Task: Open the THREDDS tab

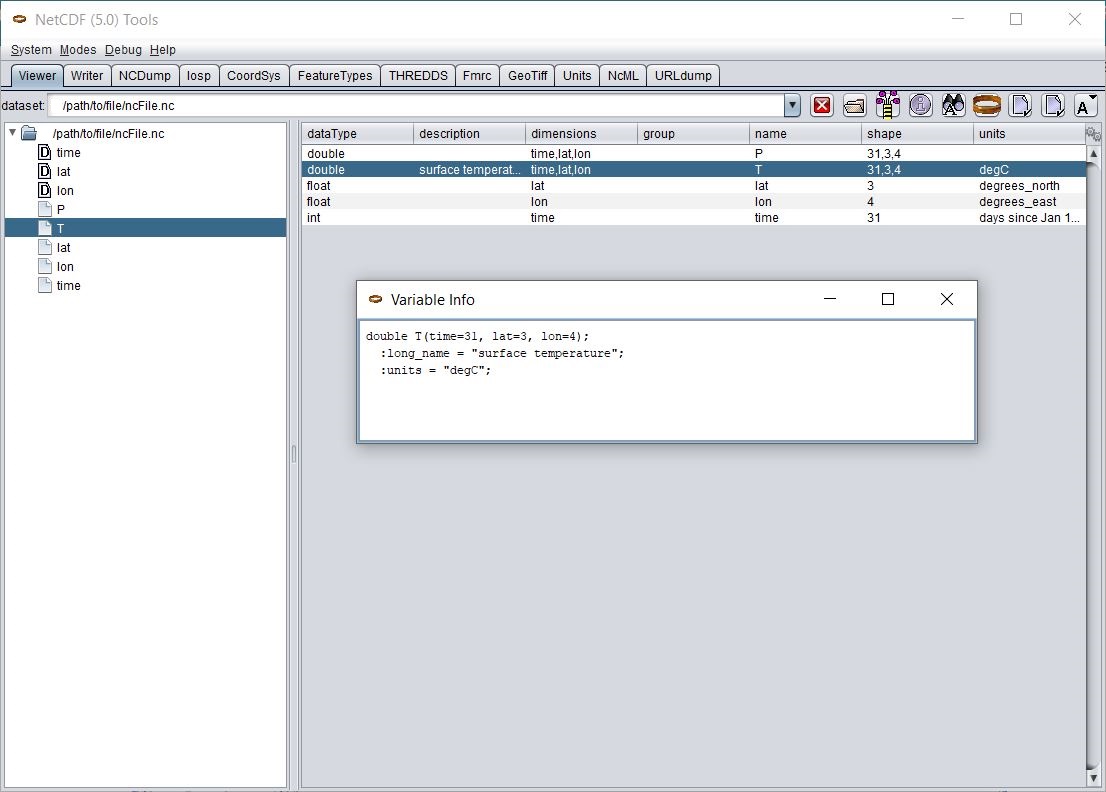Action: pos(418,76)
